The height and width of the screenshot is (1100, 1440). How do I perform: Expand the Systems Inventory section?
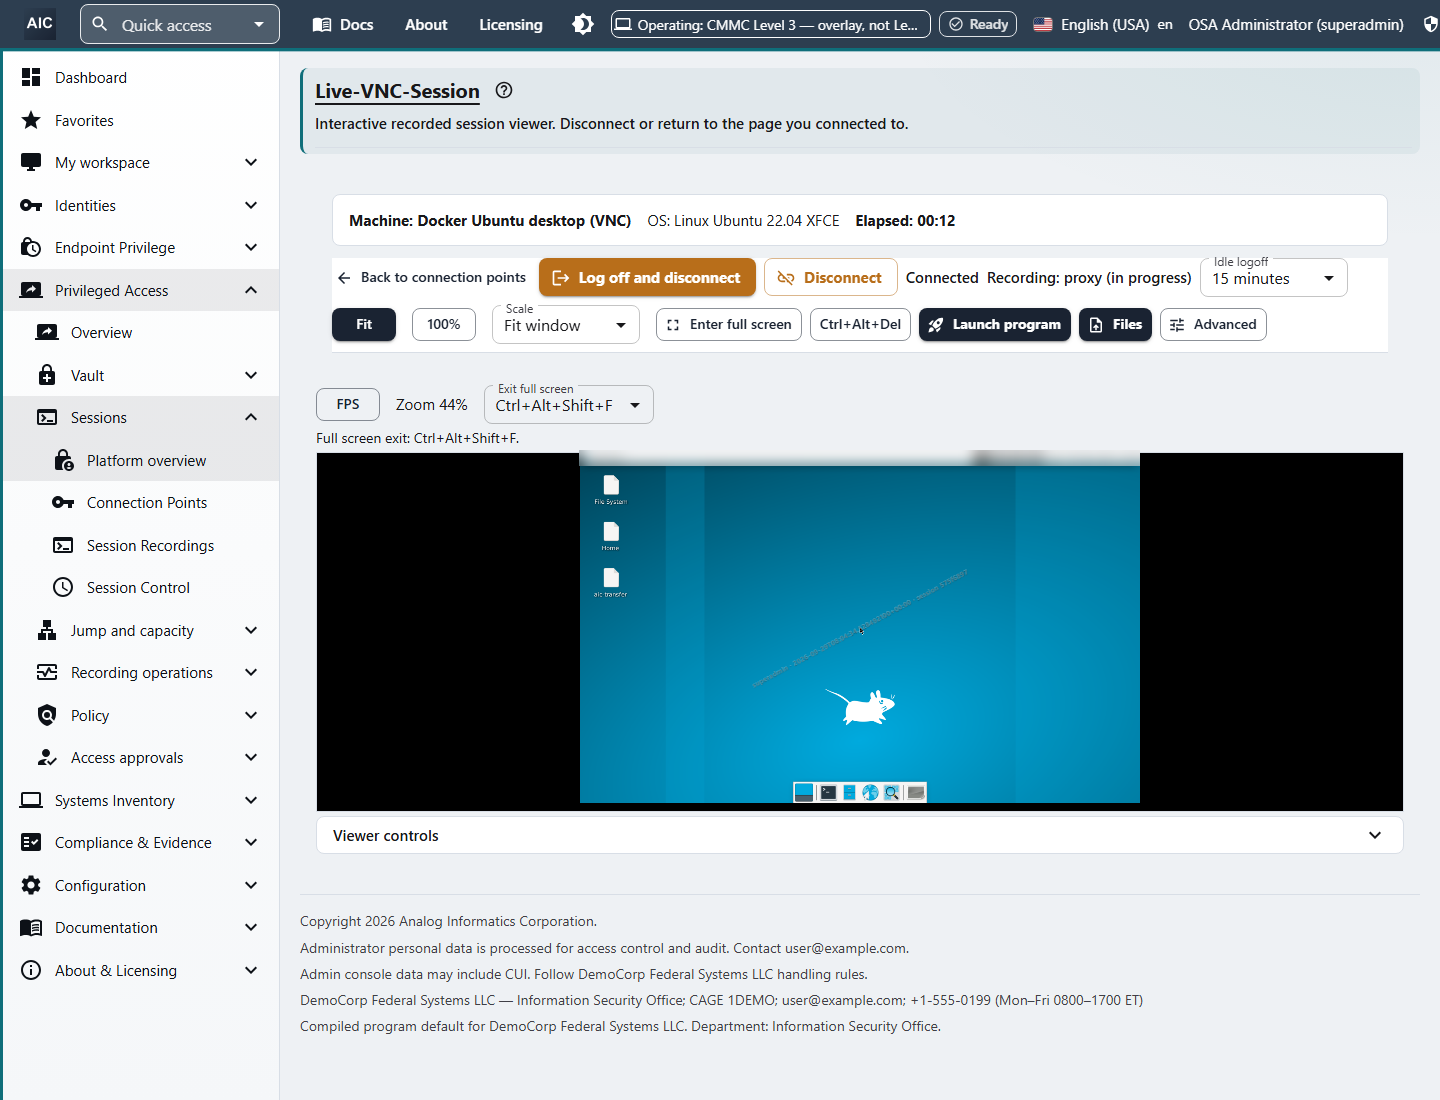click(141, 800)
